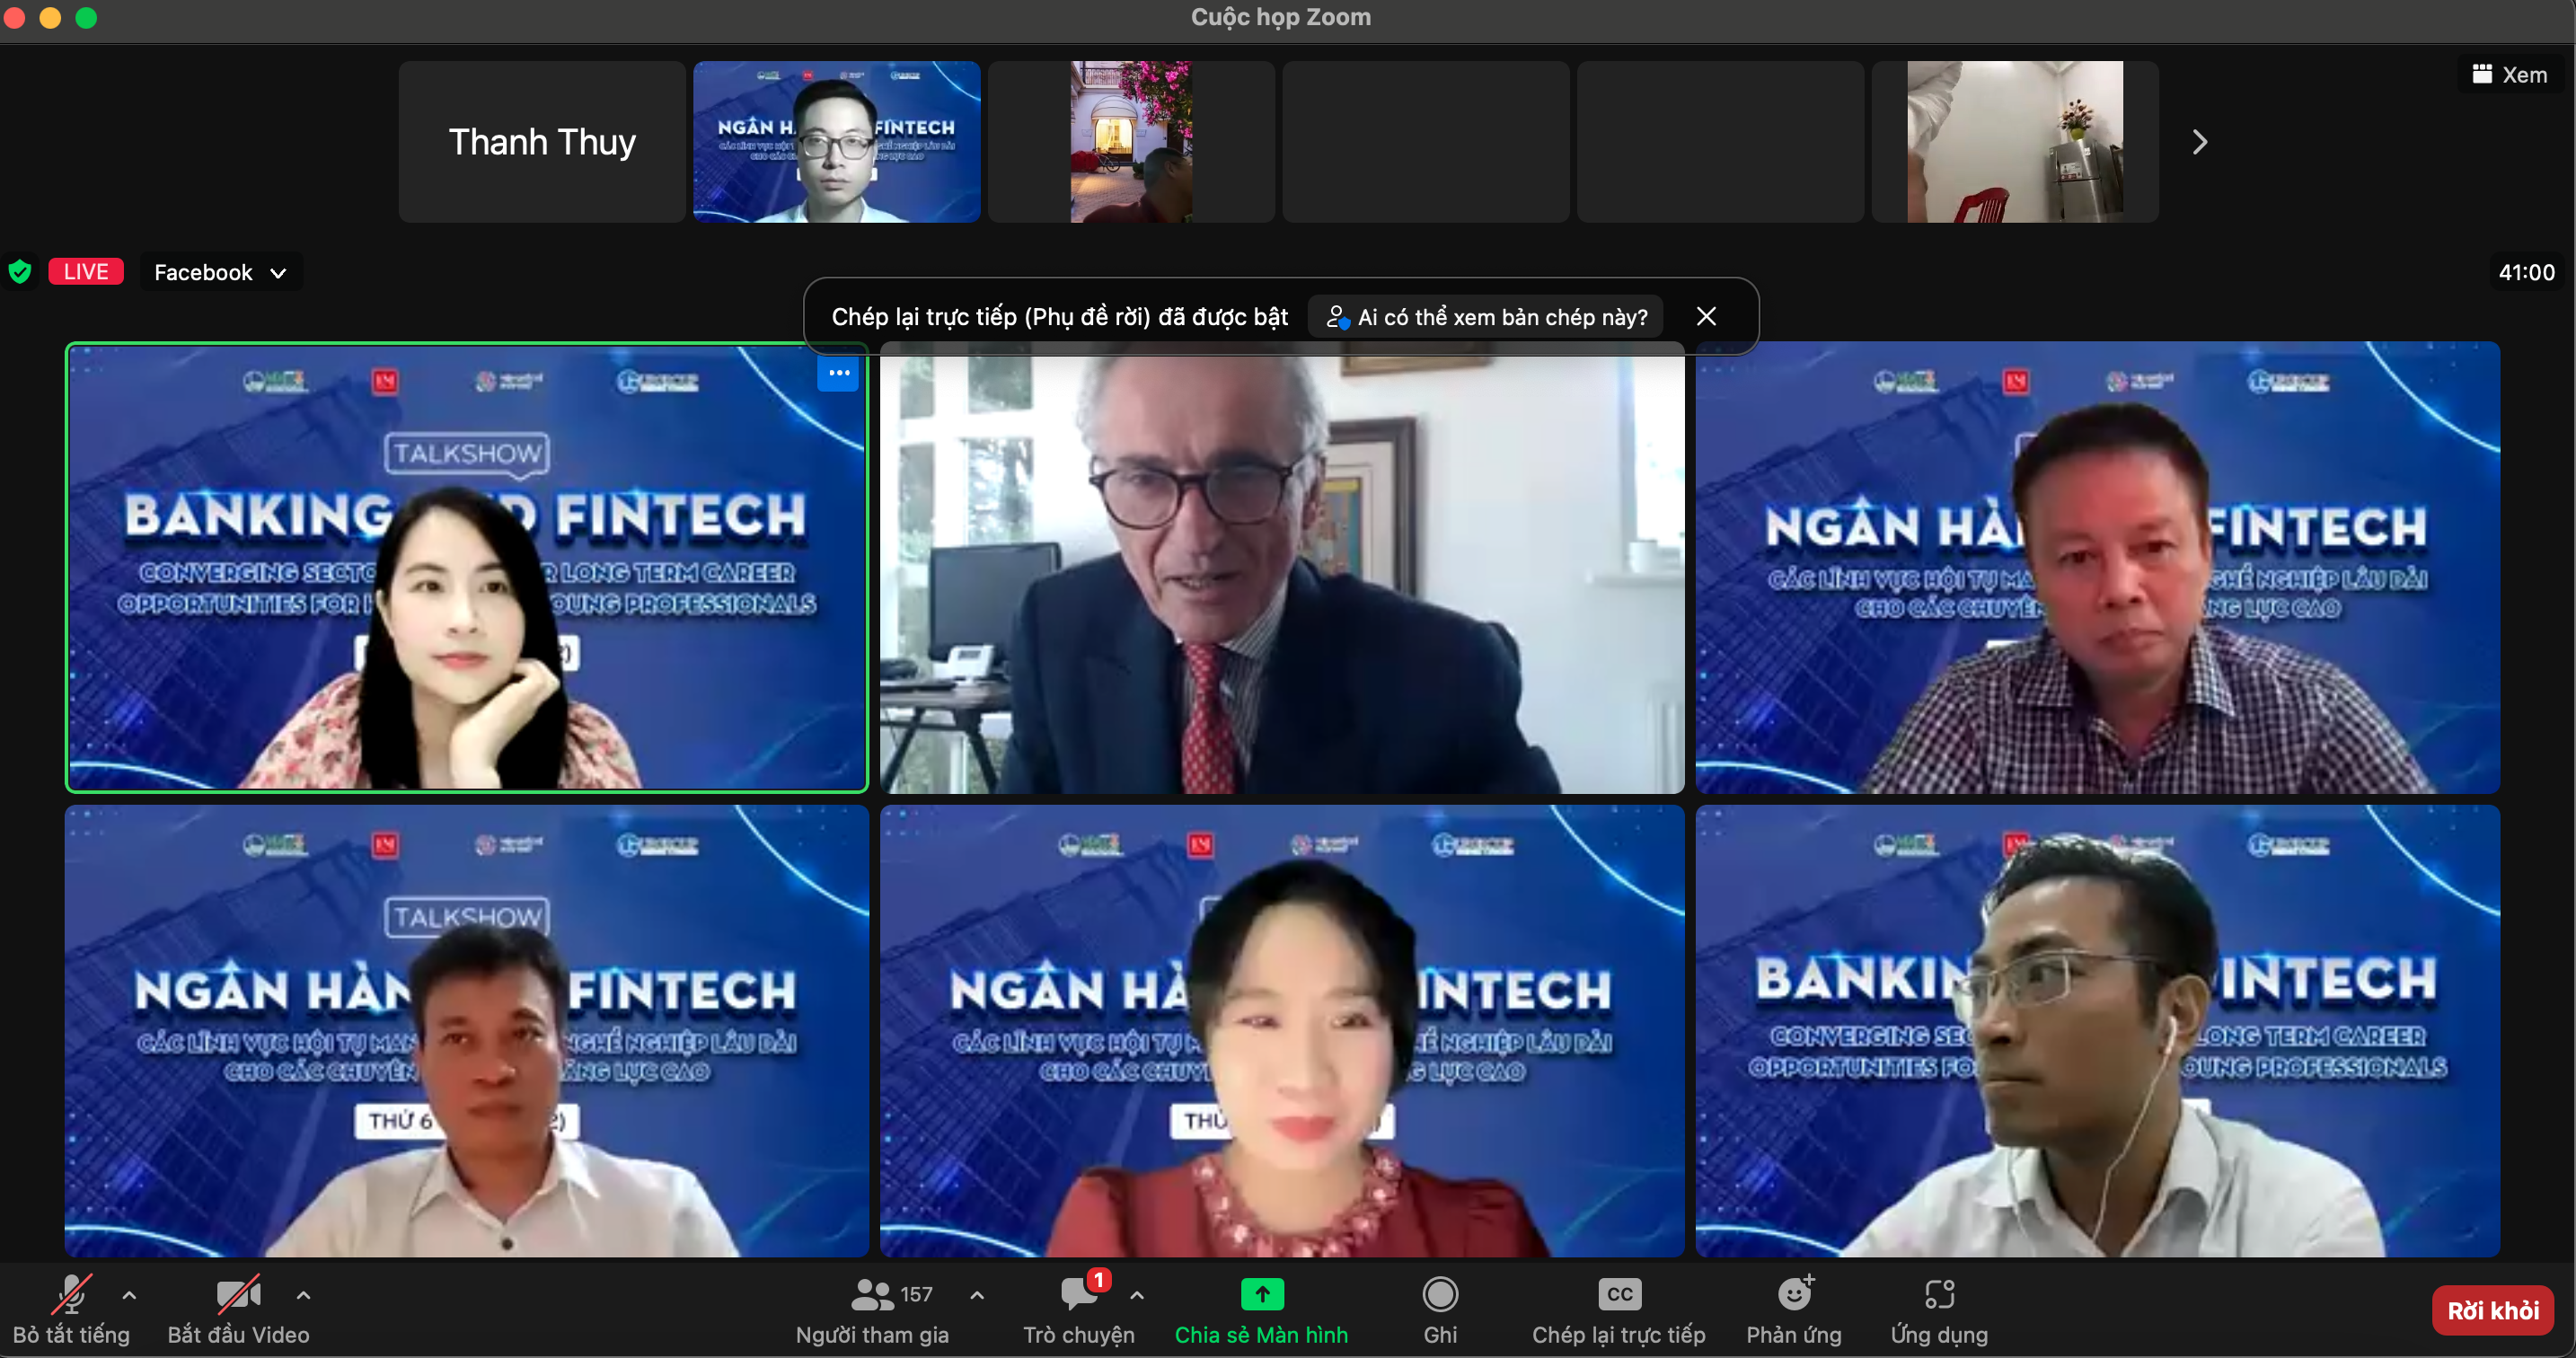
Task: Open Người tham gia participants panel
Action: (872, 1310)
